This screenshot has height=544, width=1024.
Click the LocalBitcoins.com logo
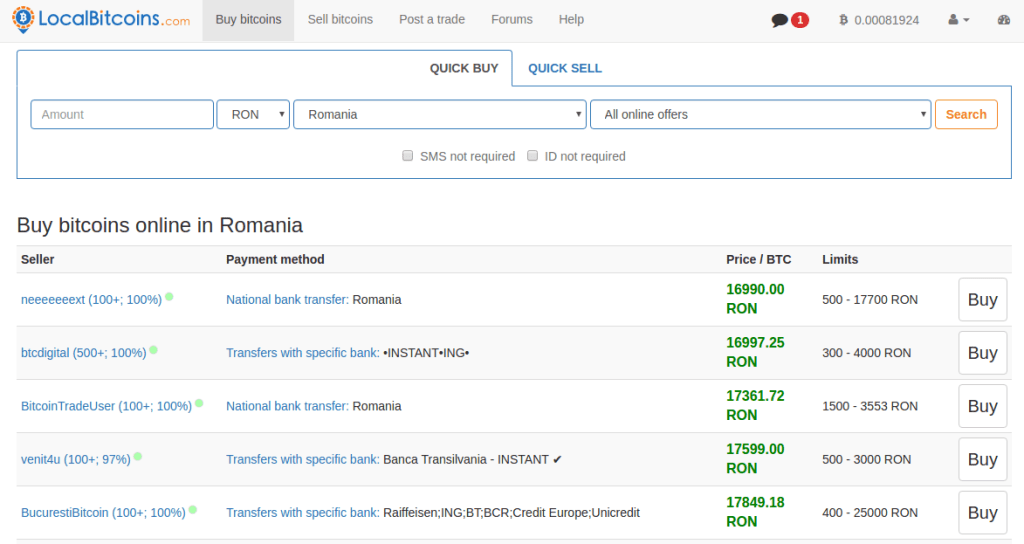pos(100,20)
